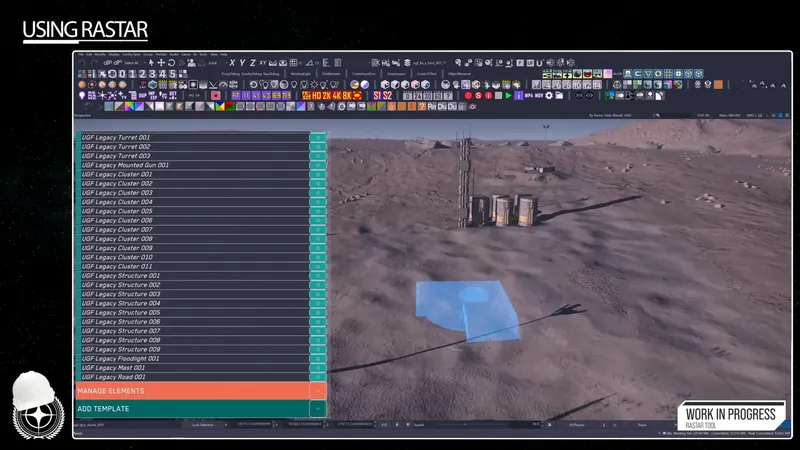Click teal button beside UGF Legacy Cluster 004

click(317, 202)
